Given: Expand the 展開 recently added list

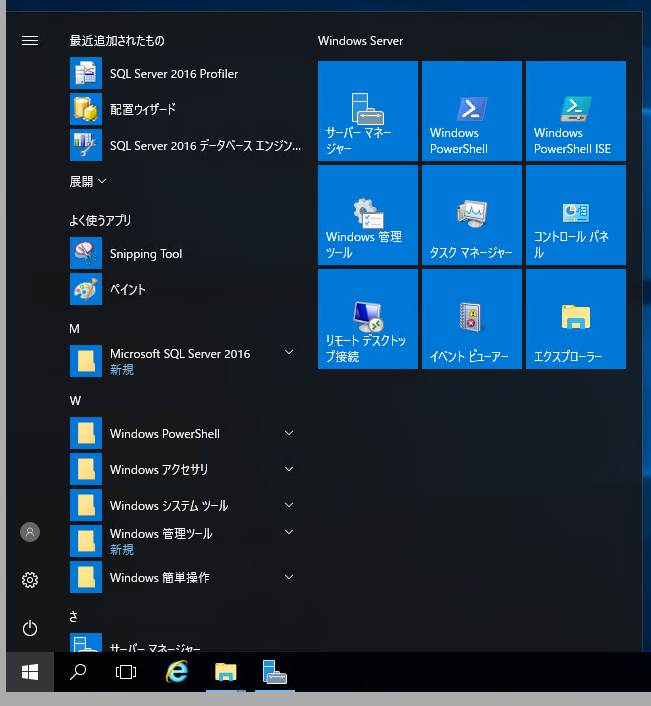Looking at the screenshot, I should (88, 181).
